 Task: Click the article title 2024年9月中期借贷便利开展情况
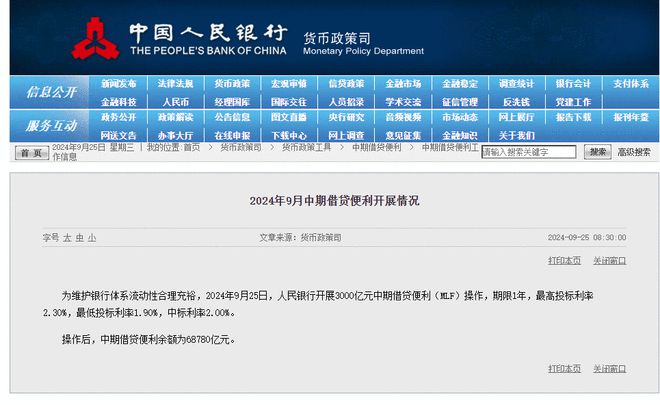pos(334,201)
